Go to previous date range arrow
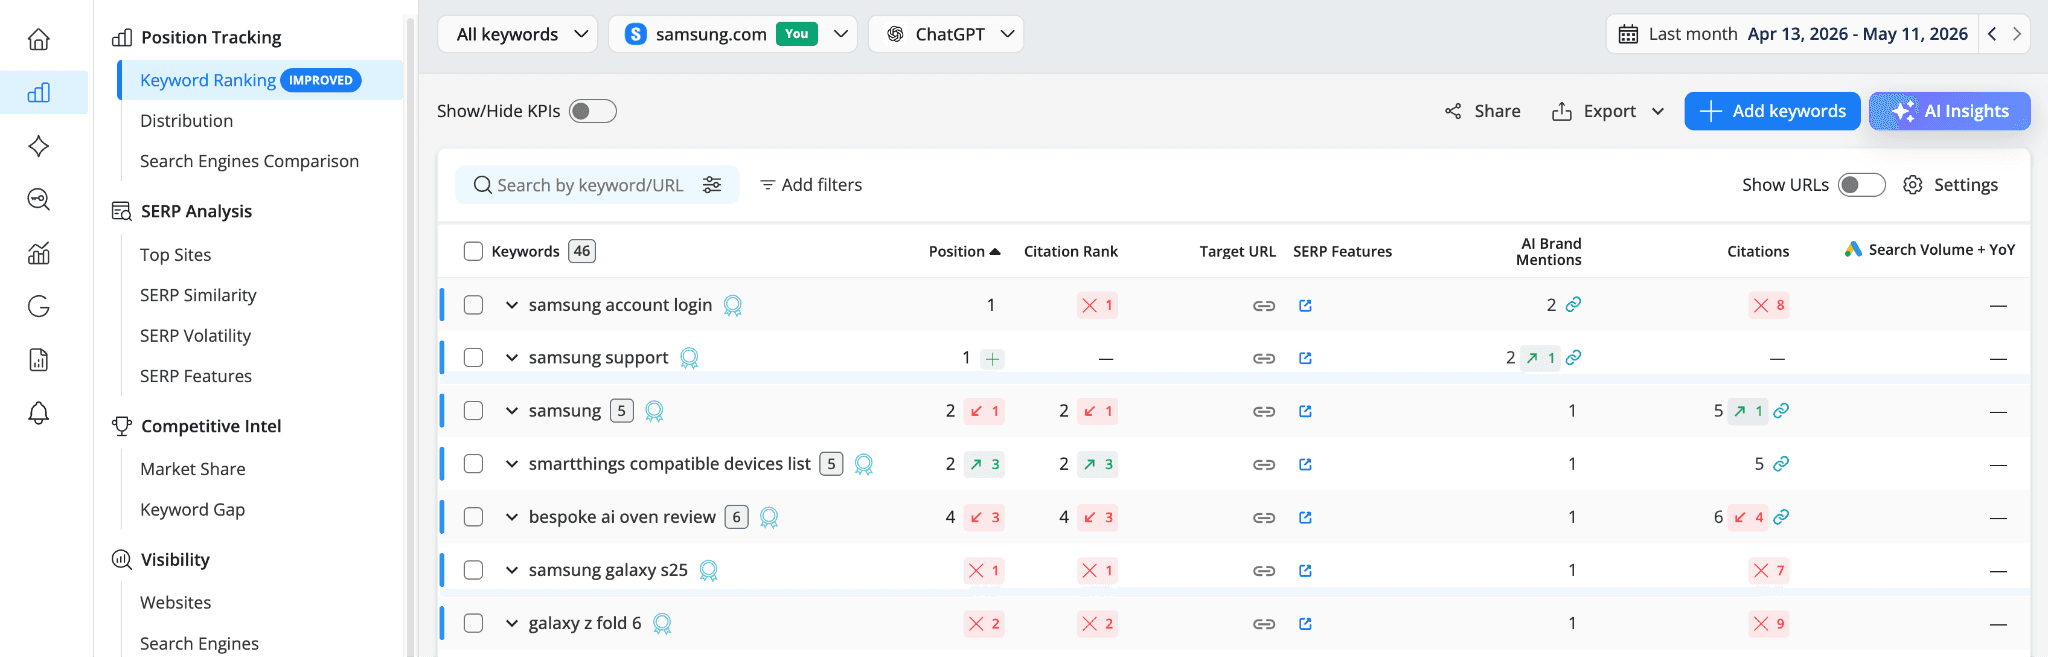The image size is (2048, 657). click(x=1992, y=34)
